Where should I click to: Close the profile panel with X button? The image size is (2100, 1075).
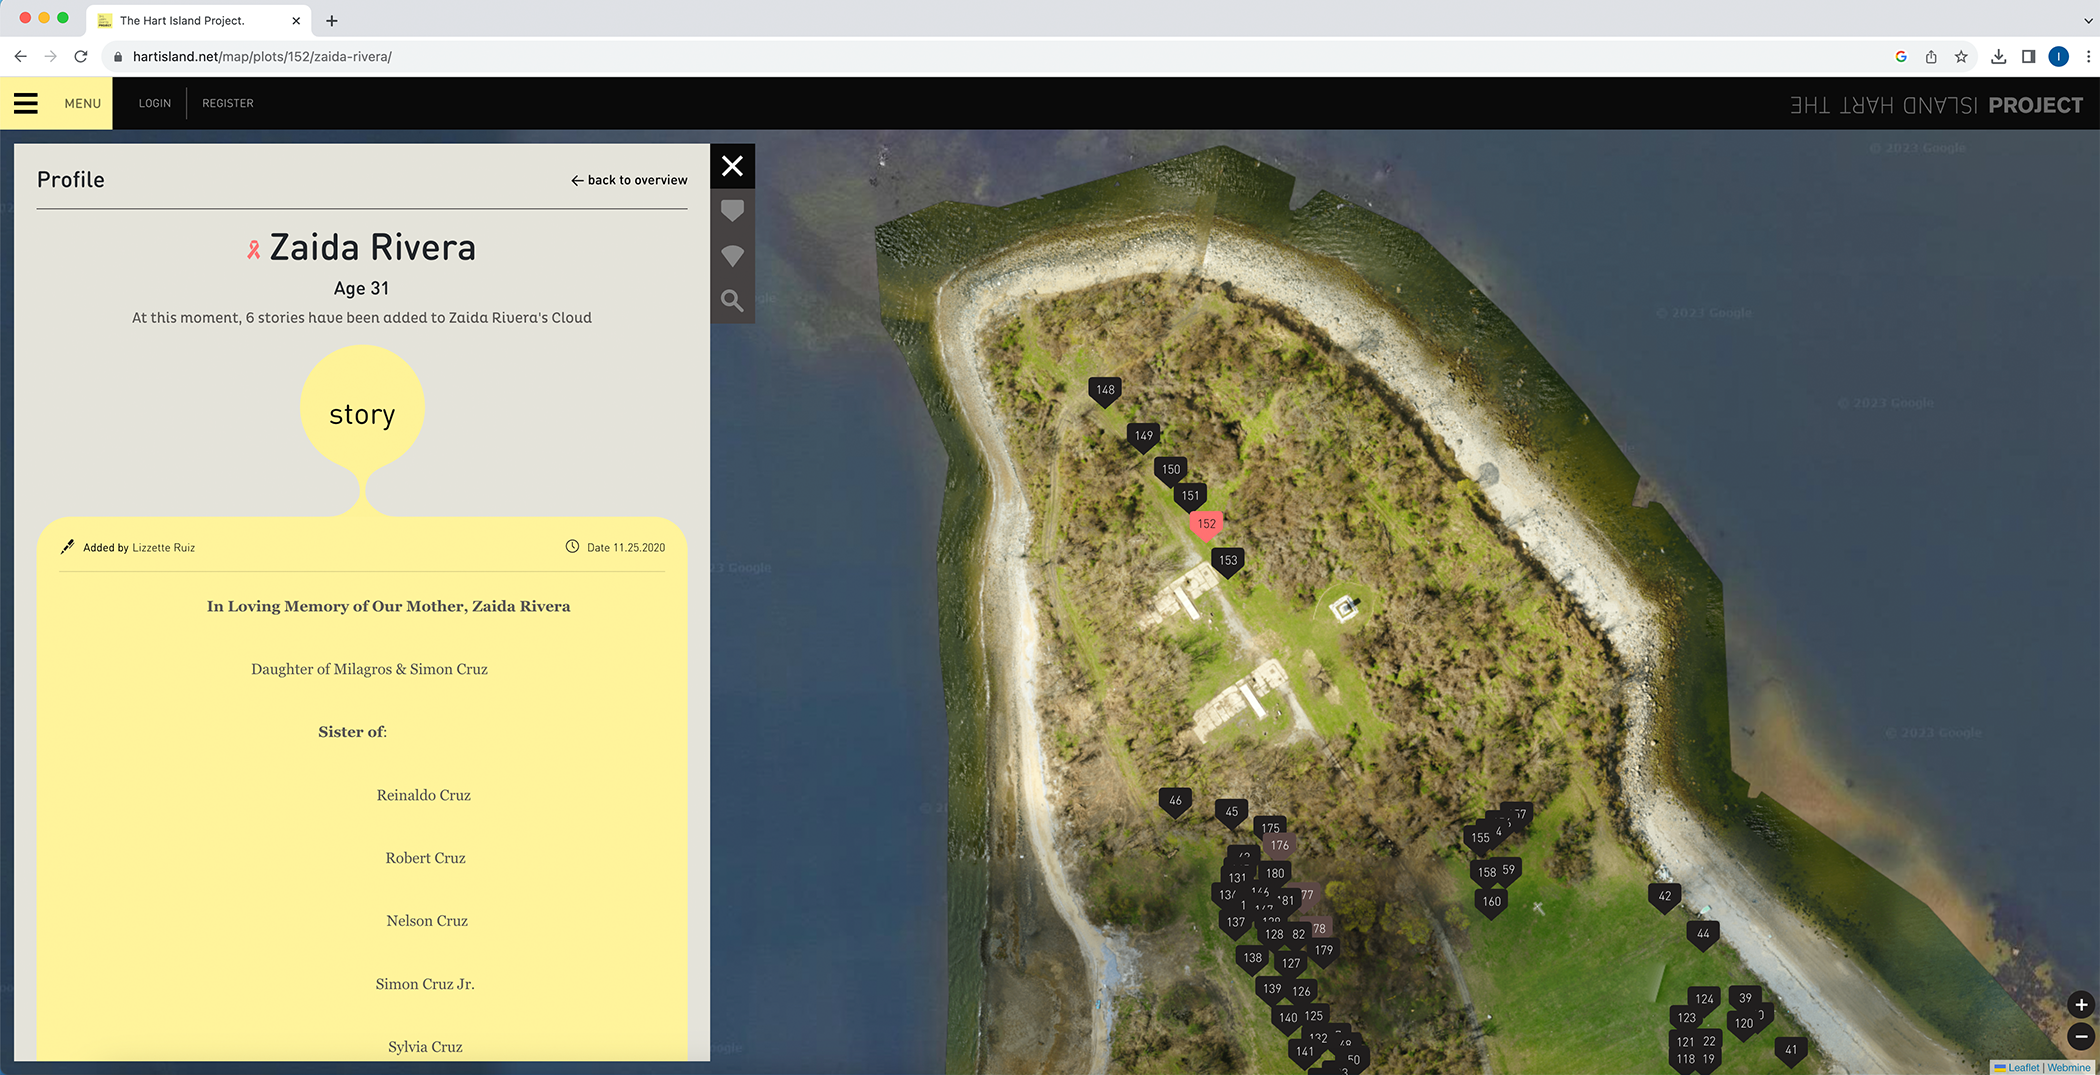(x=732, y=166)
